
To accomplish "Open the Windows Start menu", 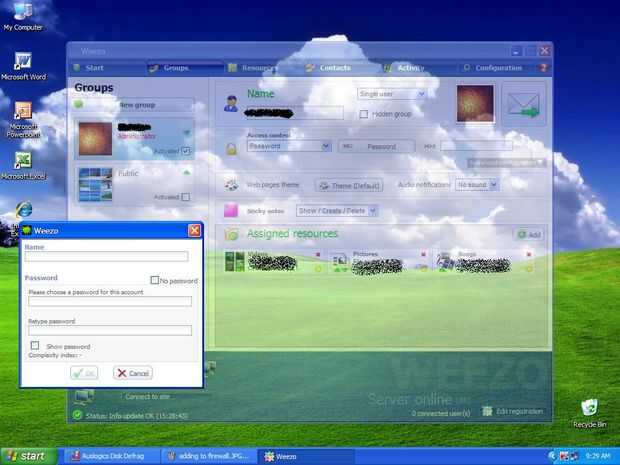I will click(x=28, y=456).
